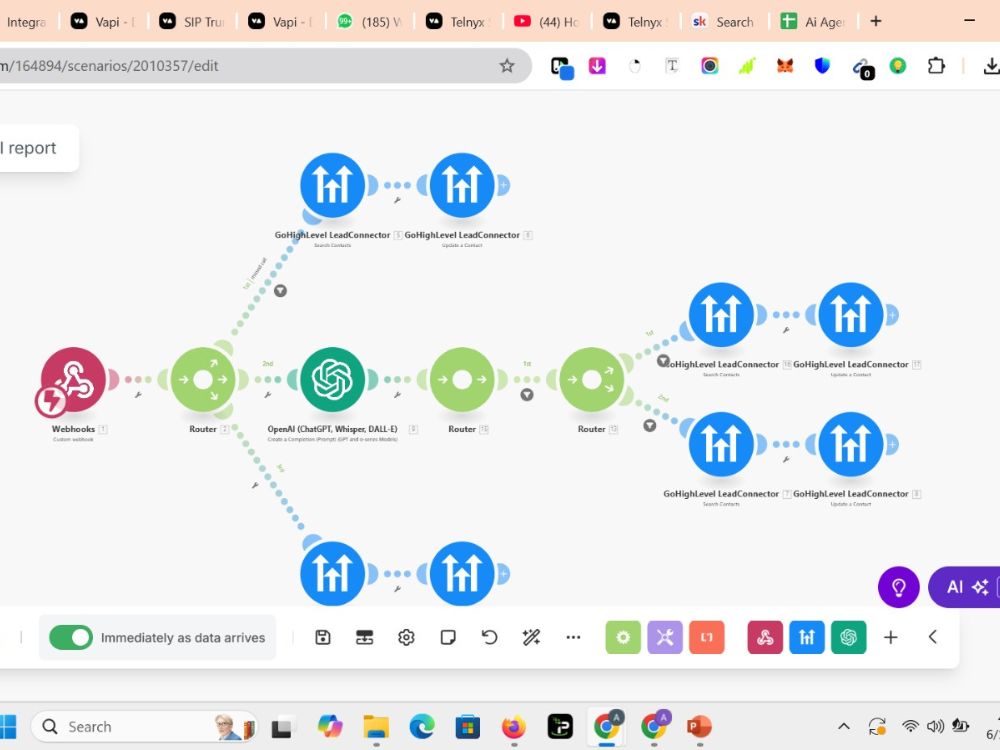Bookmark this page with the star icon

(507, 66)
